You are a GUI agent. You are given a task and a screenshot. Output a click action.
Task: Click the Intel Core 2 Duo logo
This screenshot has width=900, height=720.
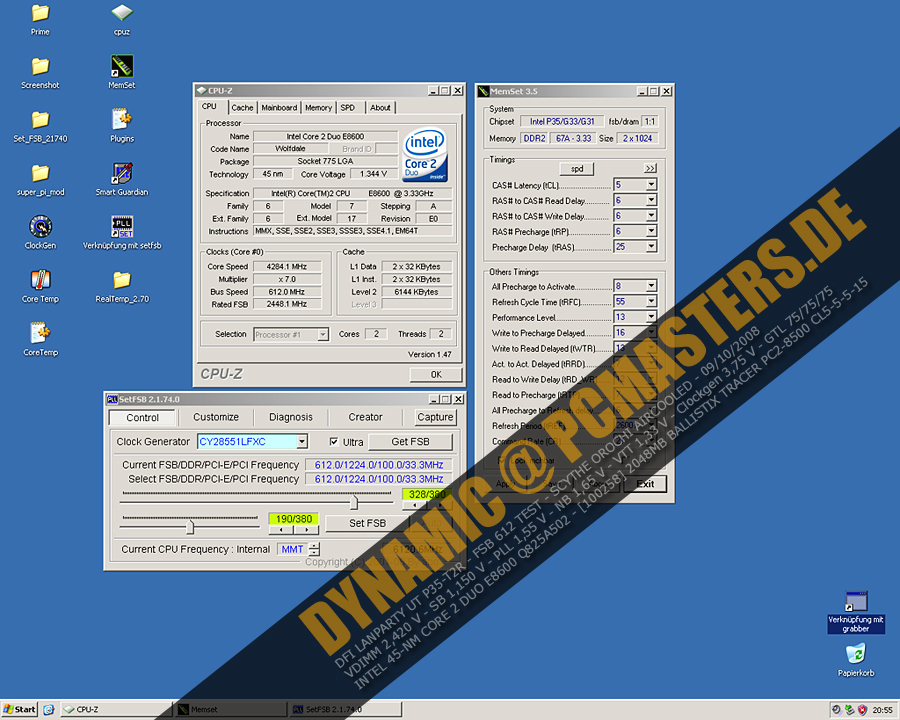(425, 155)
